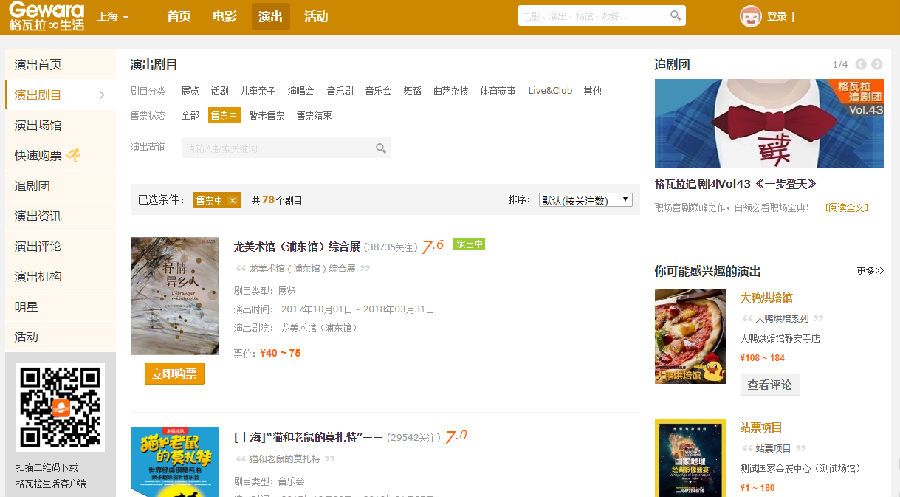Filter by 儿童亲子 category
The image size is (900, 497).
click(x=258, y=91)
